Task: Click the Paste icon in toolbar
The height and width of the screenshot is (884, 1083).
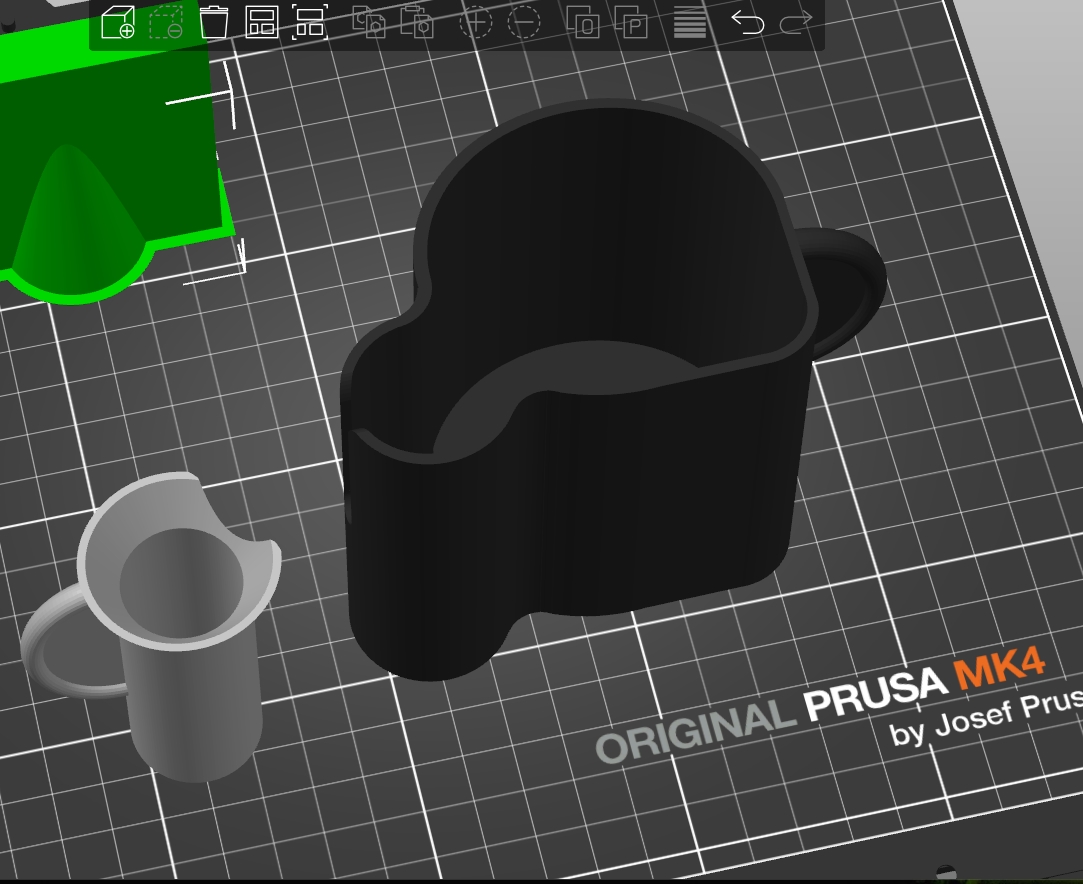Action: [x=416, y=22]
